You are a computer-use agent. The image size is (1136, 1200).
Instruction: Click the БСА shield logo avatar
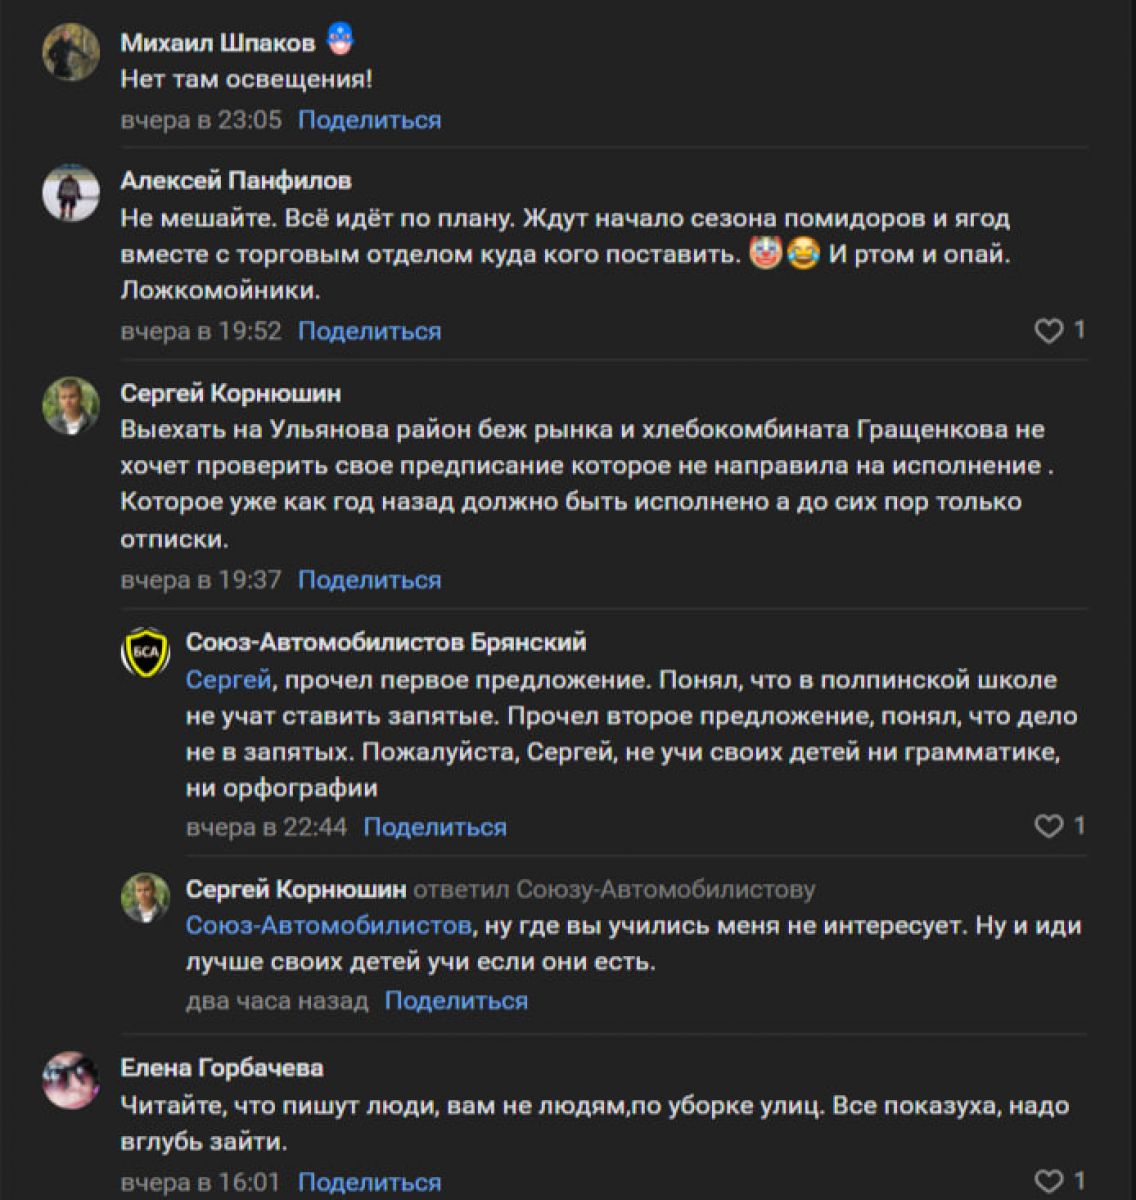pos(146,652)
